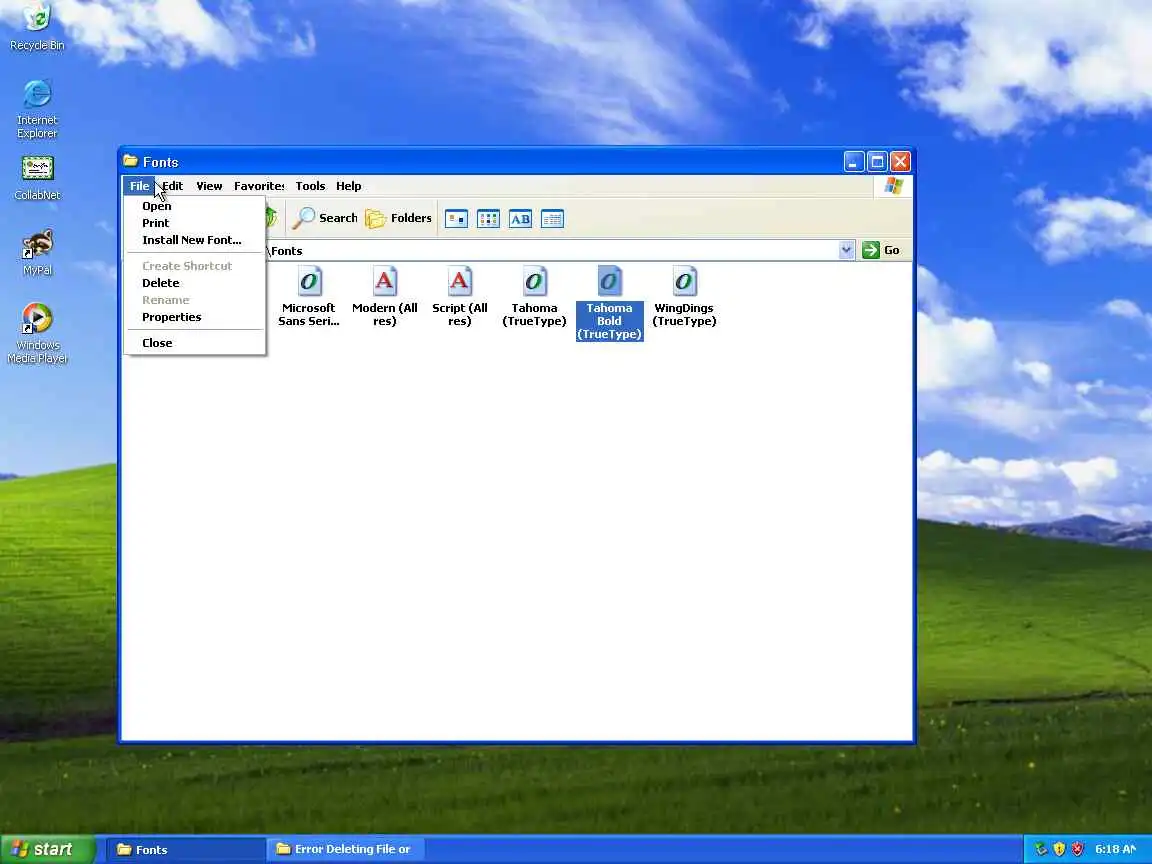
Task: Click the Windows flag logo in menu bar
Action: 893,186
